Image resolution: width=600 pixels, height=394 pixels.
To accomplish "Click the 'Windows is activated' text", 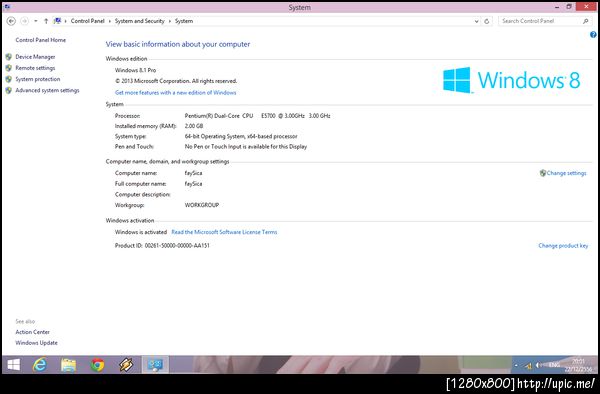I will (x=141, y=232).
